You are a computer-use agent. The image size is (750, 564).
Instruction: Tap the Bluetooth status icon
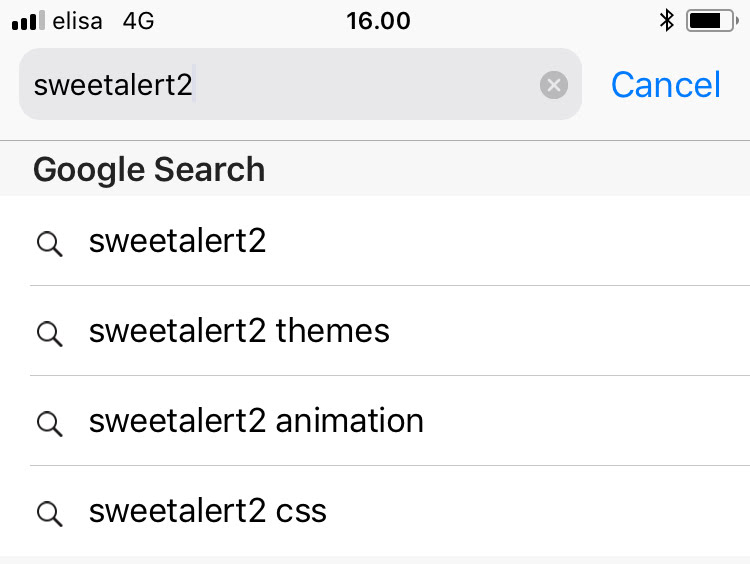[667, 20]
